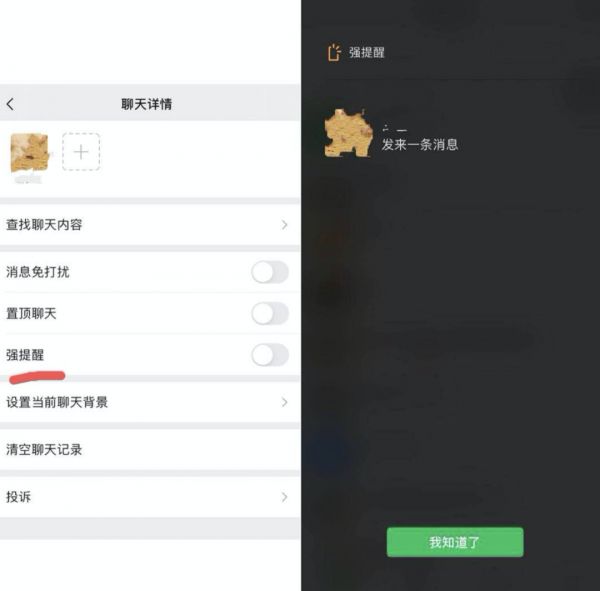
Task: Tap the chevron next to 投诉
Action: (x=284, y=497)
